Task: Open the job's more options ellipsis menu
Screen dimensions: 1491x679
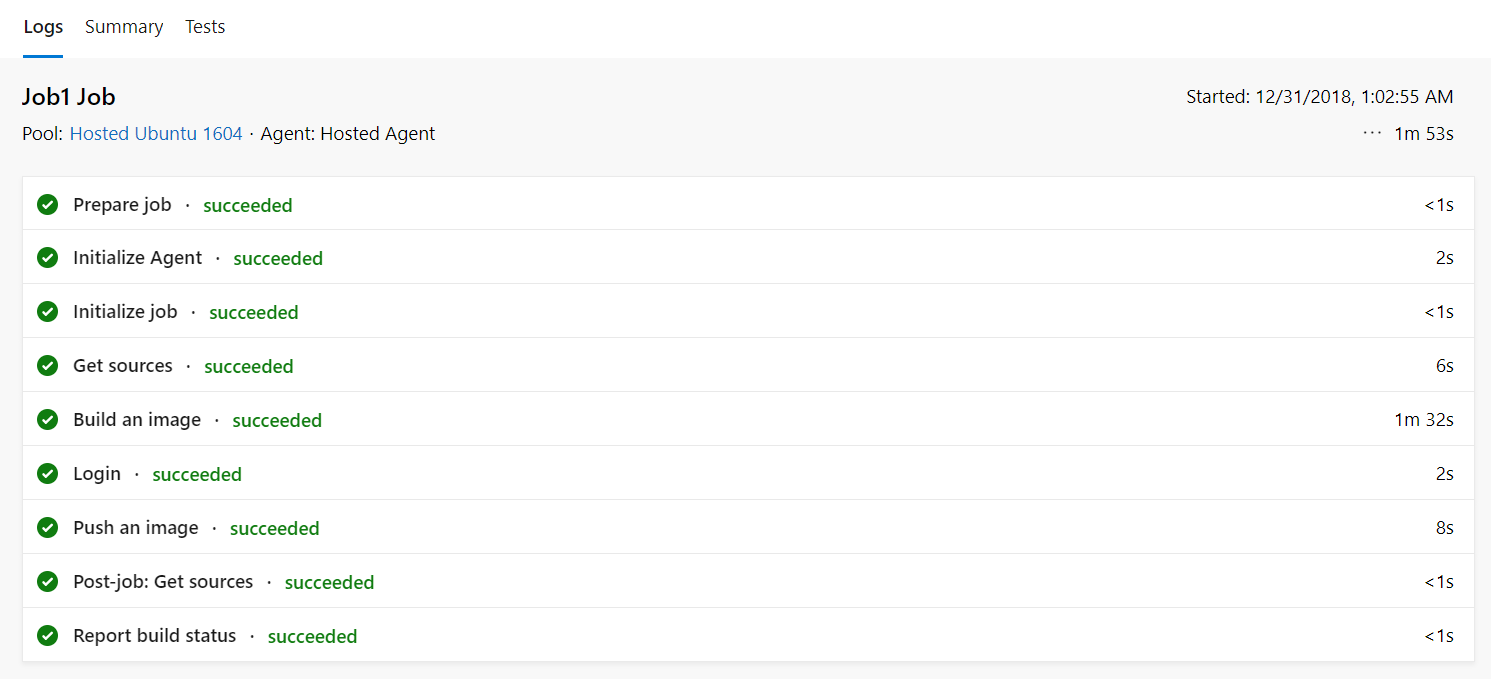Action: click(x=1372, y=133)
